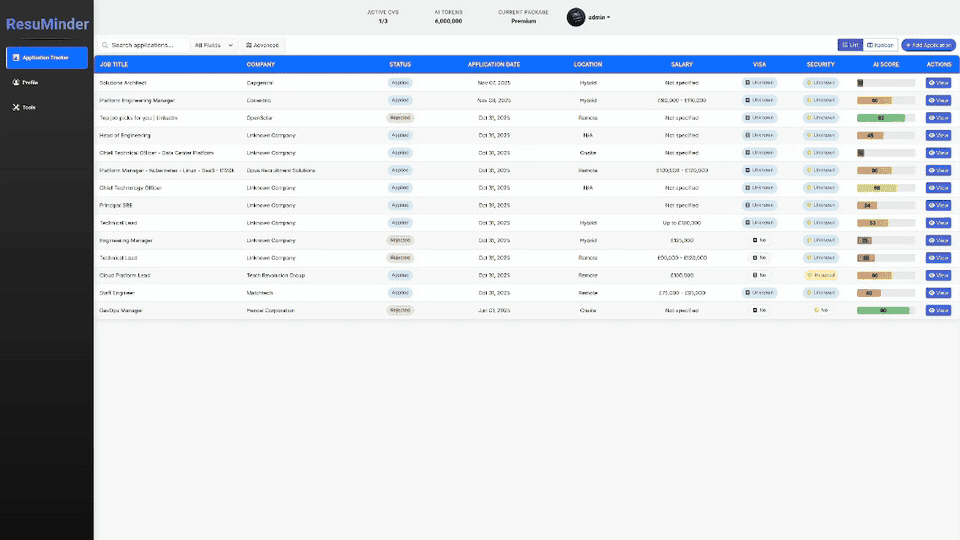Viewport: 960px width, 540px height.
Task: Click the search magnifier icon
Action: [105, 45]
